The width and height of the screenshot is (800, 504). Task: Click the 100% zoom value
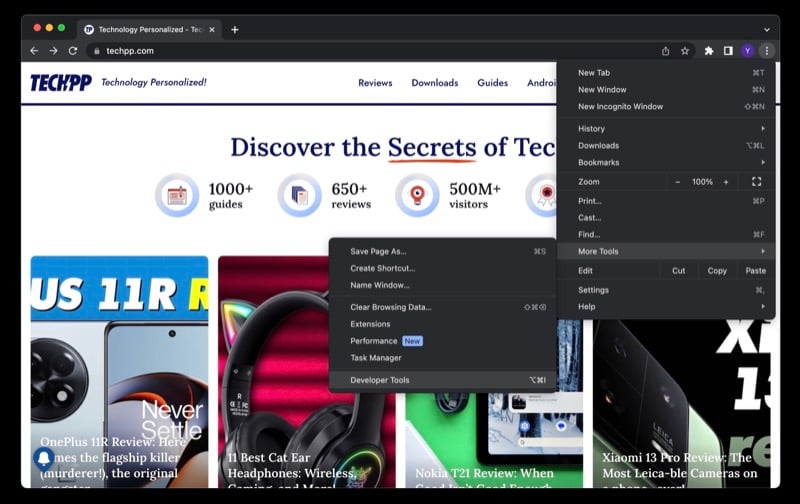(x=702, y=182)
